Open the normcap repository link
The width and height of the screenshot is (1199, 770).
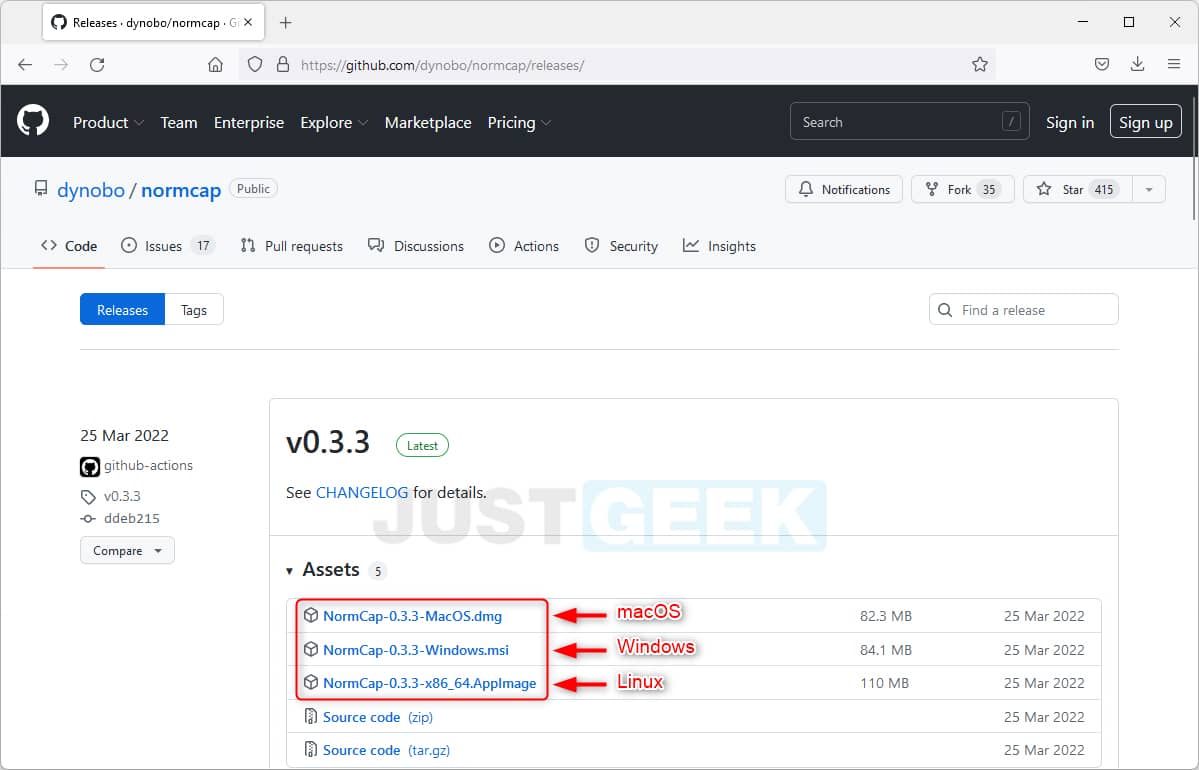181,190
